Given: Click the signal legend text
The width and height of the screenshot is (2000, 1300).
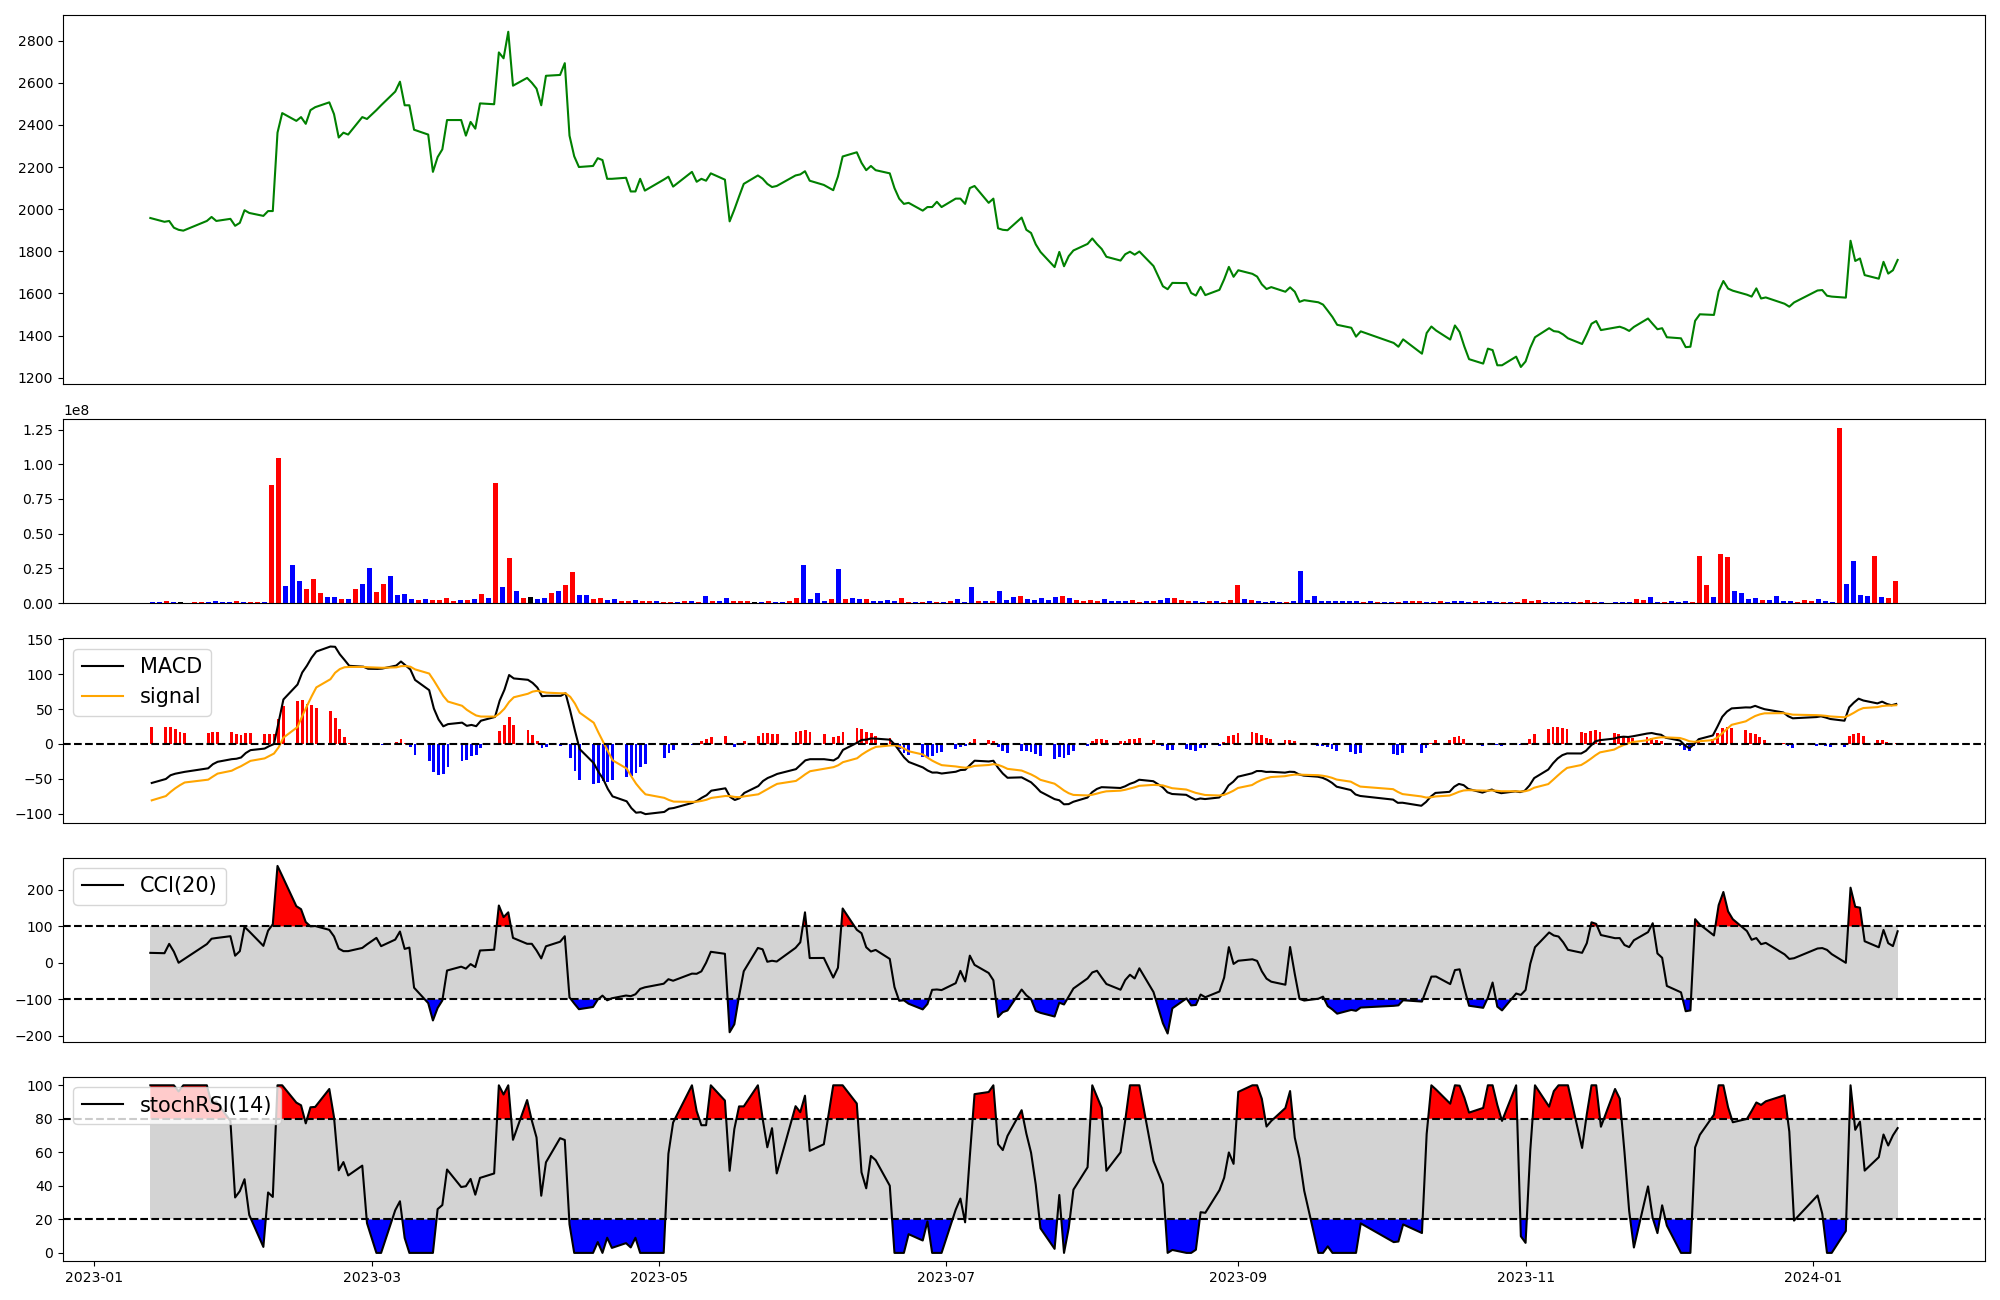Looking at the screenshot, I should pyautogui.click(x=170, y=696).
